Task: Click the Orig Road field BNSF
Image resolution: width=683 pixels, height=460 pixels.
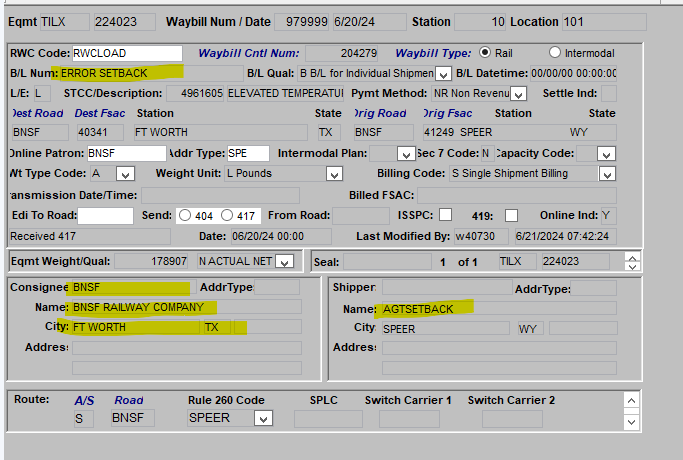Action: point(383,132)
